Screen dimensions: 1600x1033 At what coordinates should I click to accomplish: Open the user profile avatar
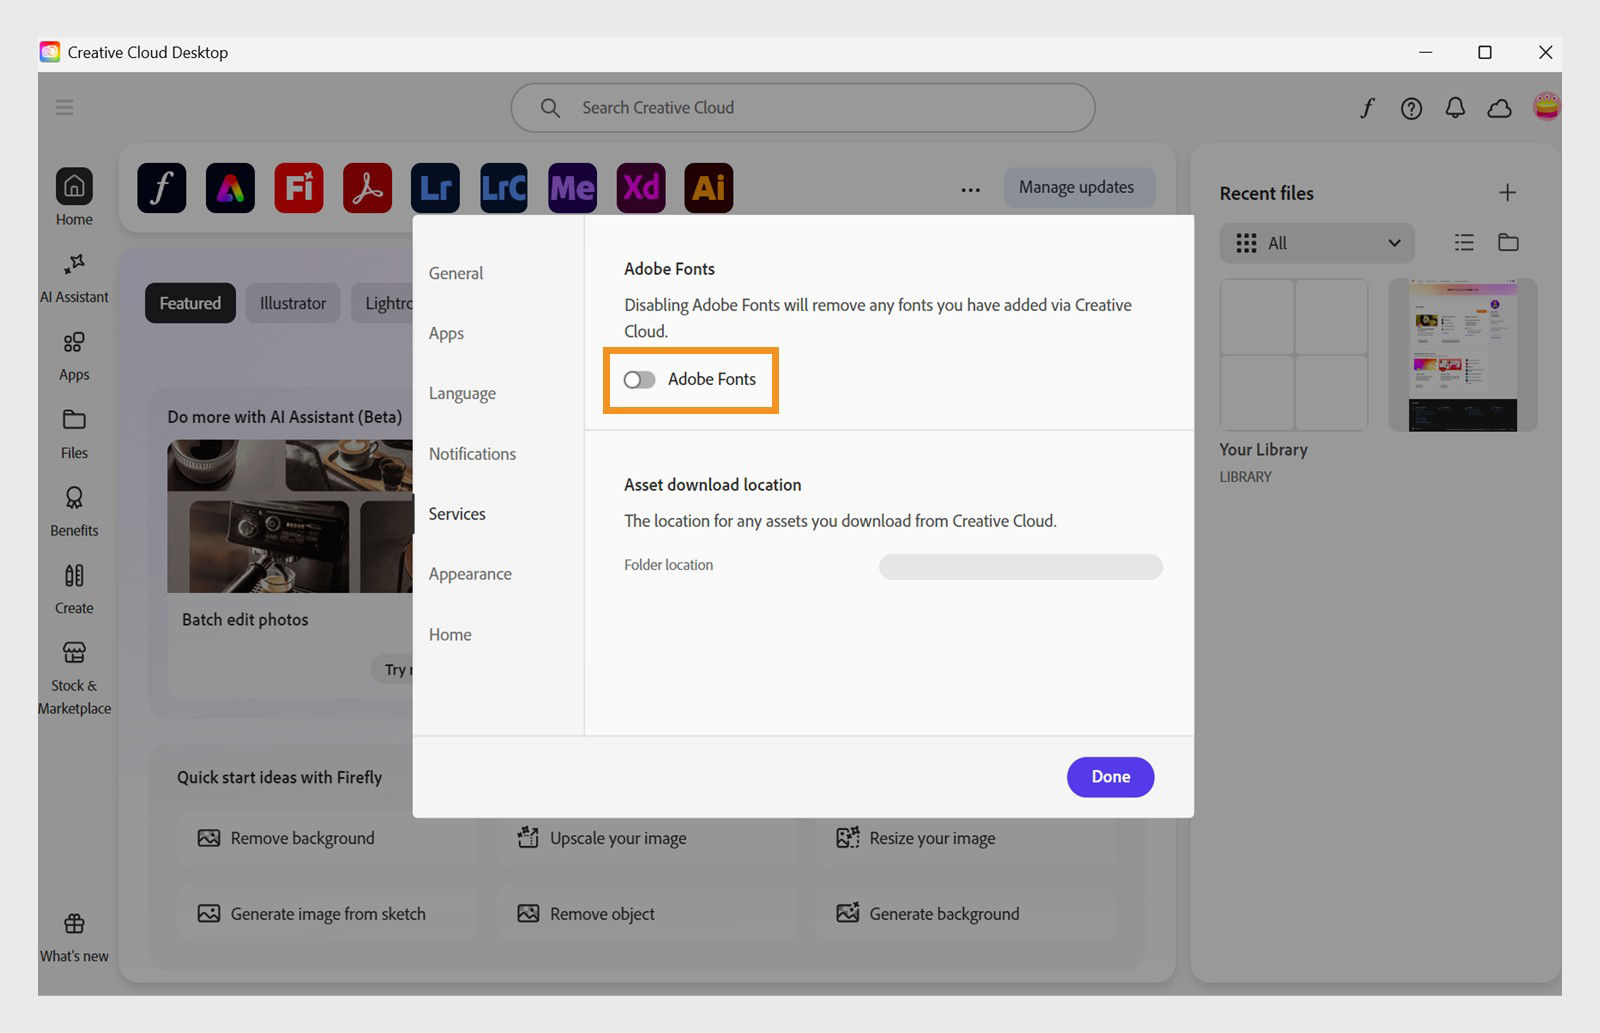tap(1546, 107)
